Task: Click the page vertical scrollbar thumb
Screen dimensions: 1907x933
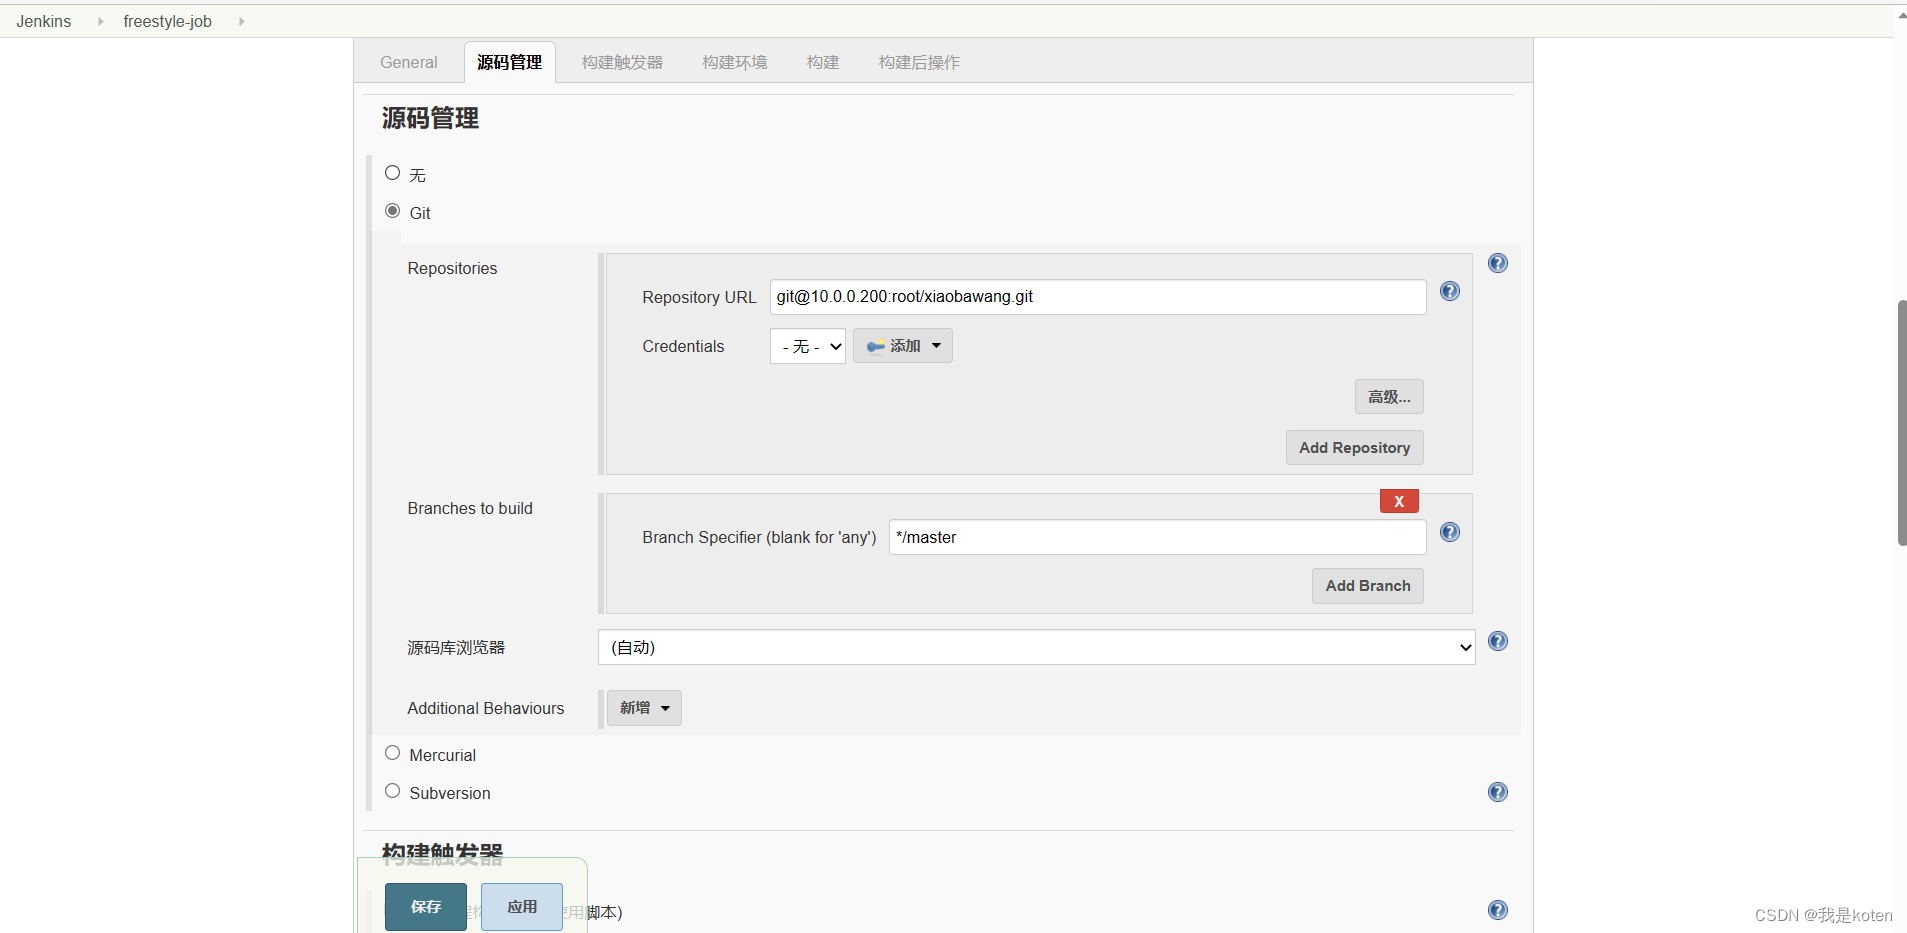Action: (x=1901, y=422)
